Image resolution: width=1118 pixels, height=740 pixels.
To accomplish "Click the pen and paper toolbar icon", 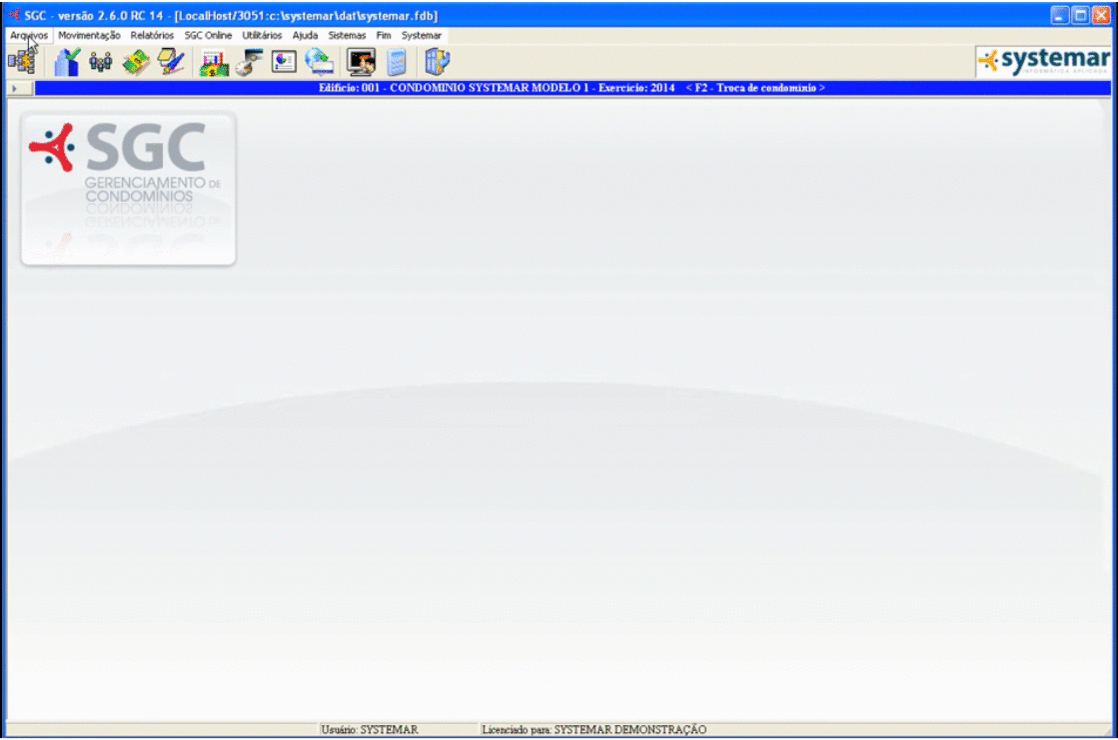I will [171, 62].
